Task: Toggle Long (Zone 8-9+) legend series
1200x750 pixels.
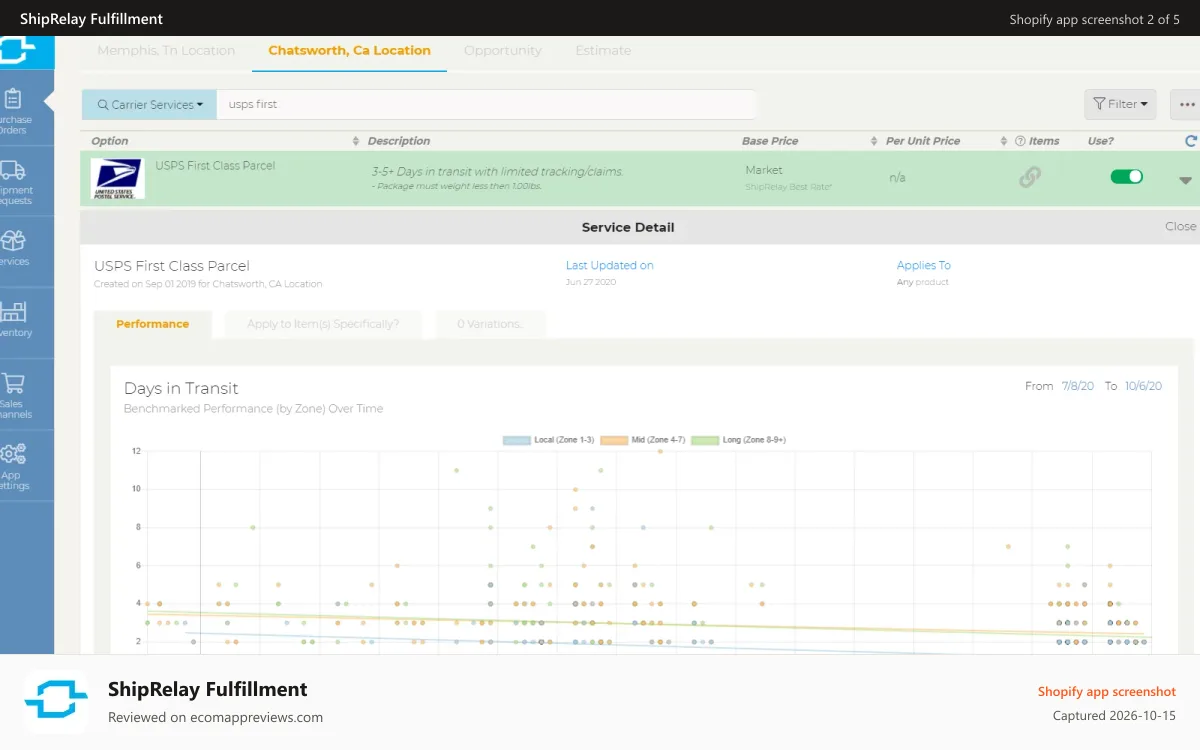Action: click(738, 440)
